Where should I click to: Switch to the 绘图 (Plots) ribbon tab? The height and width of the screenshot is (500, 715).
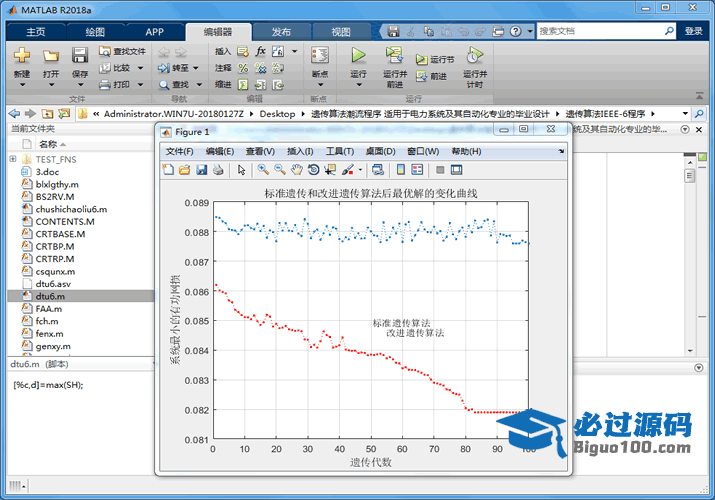click(95, 31)
